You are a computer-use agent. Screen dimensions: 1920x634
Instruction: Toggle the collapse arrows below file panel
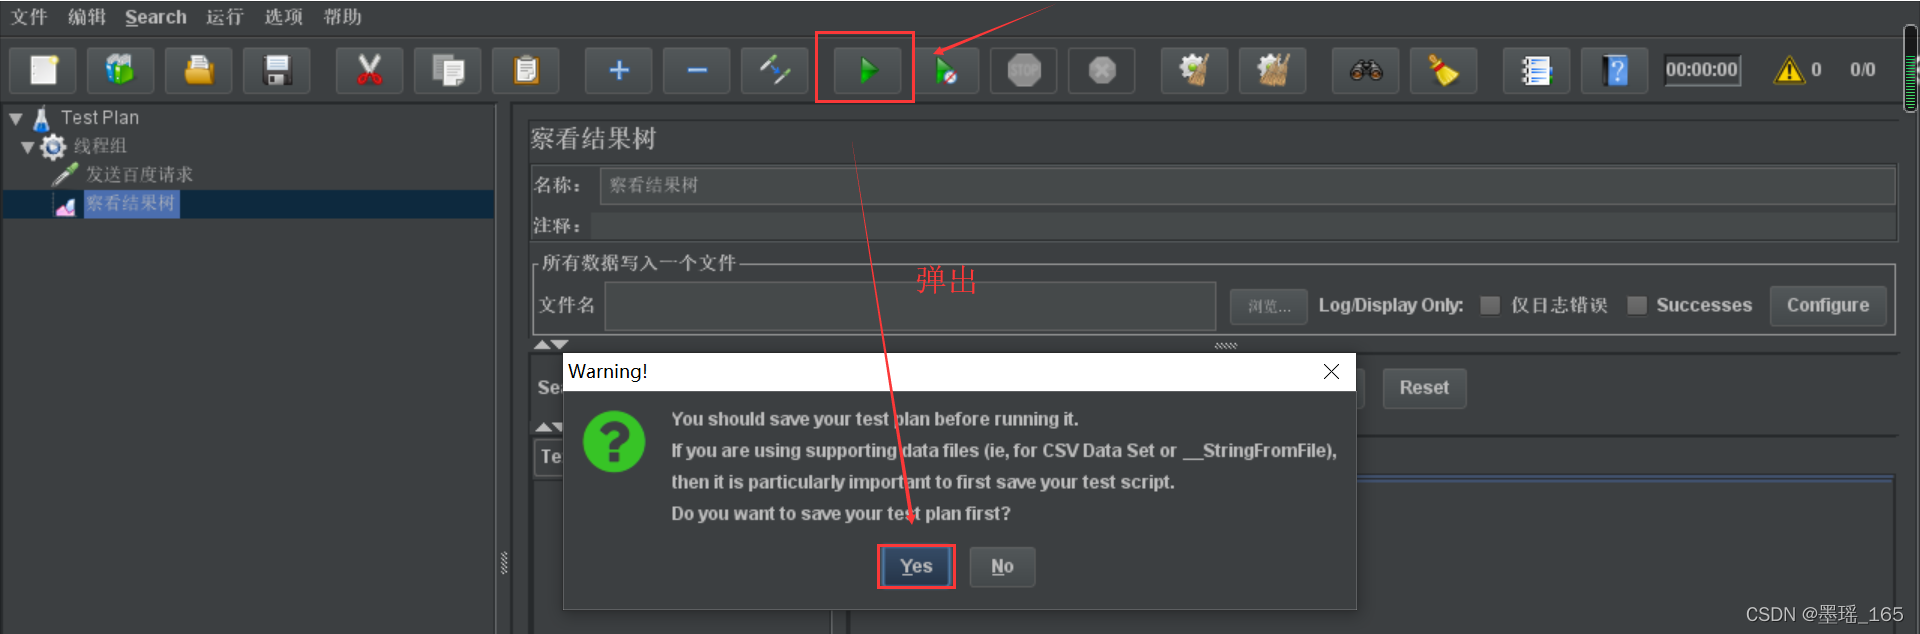550,344
